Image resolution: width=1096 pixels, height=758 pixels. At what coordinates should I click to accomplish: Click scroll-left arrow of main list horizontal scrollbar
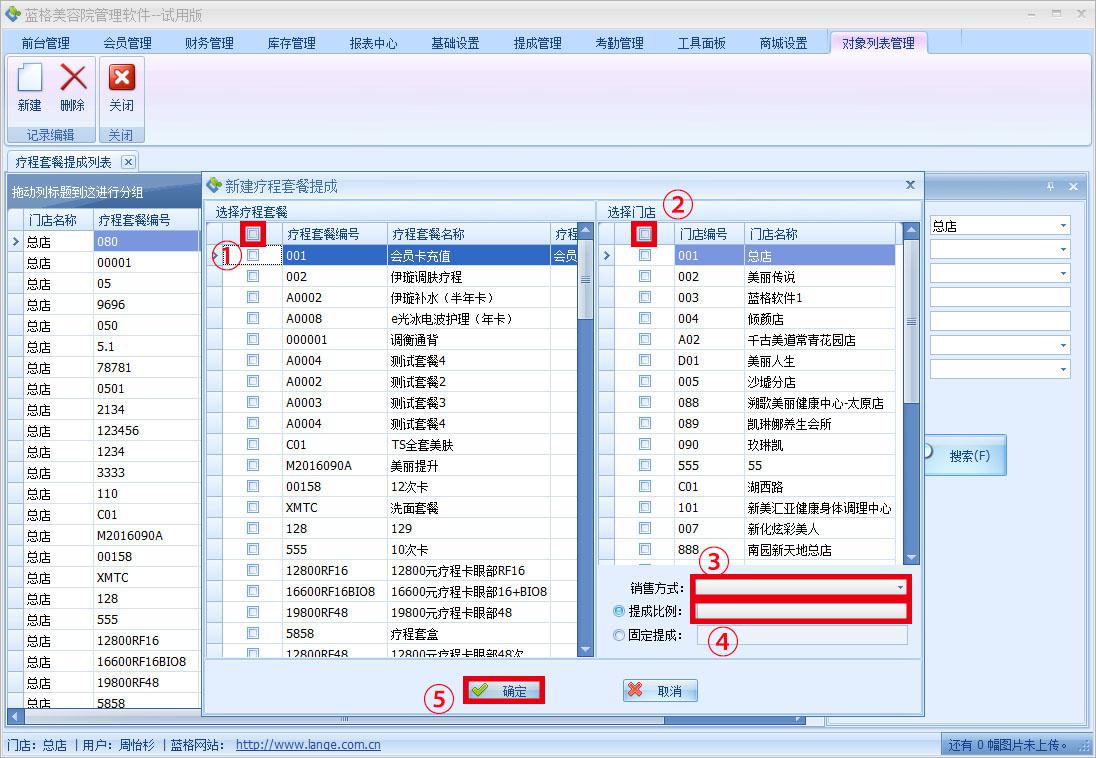pyautogui.click(x=14, y=717)
